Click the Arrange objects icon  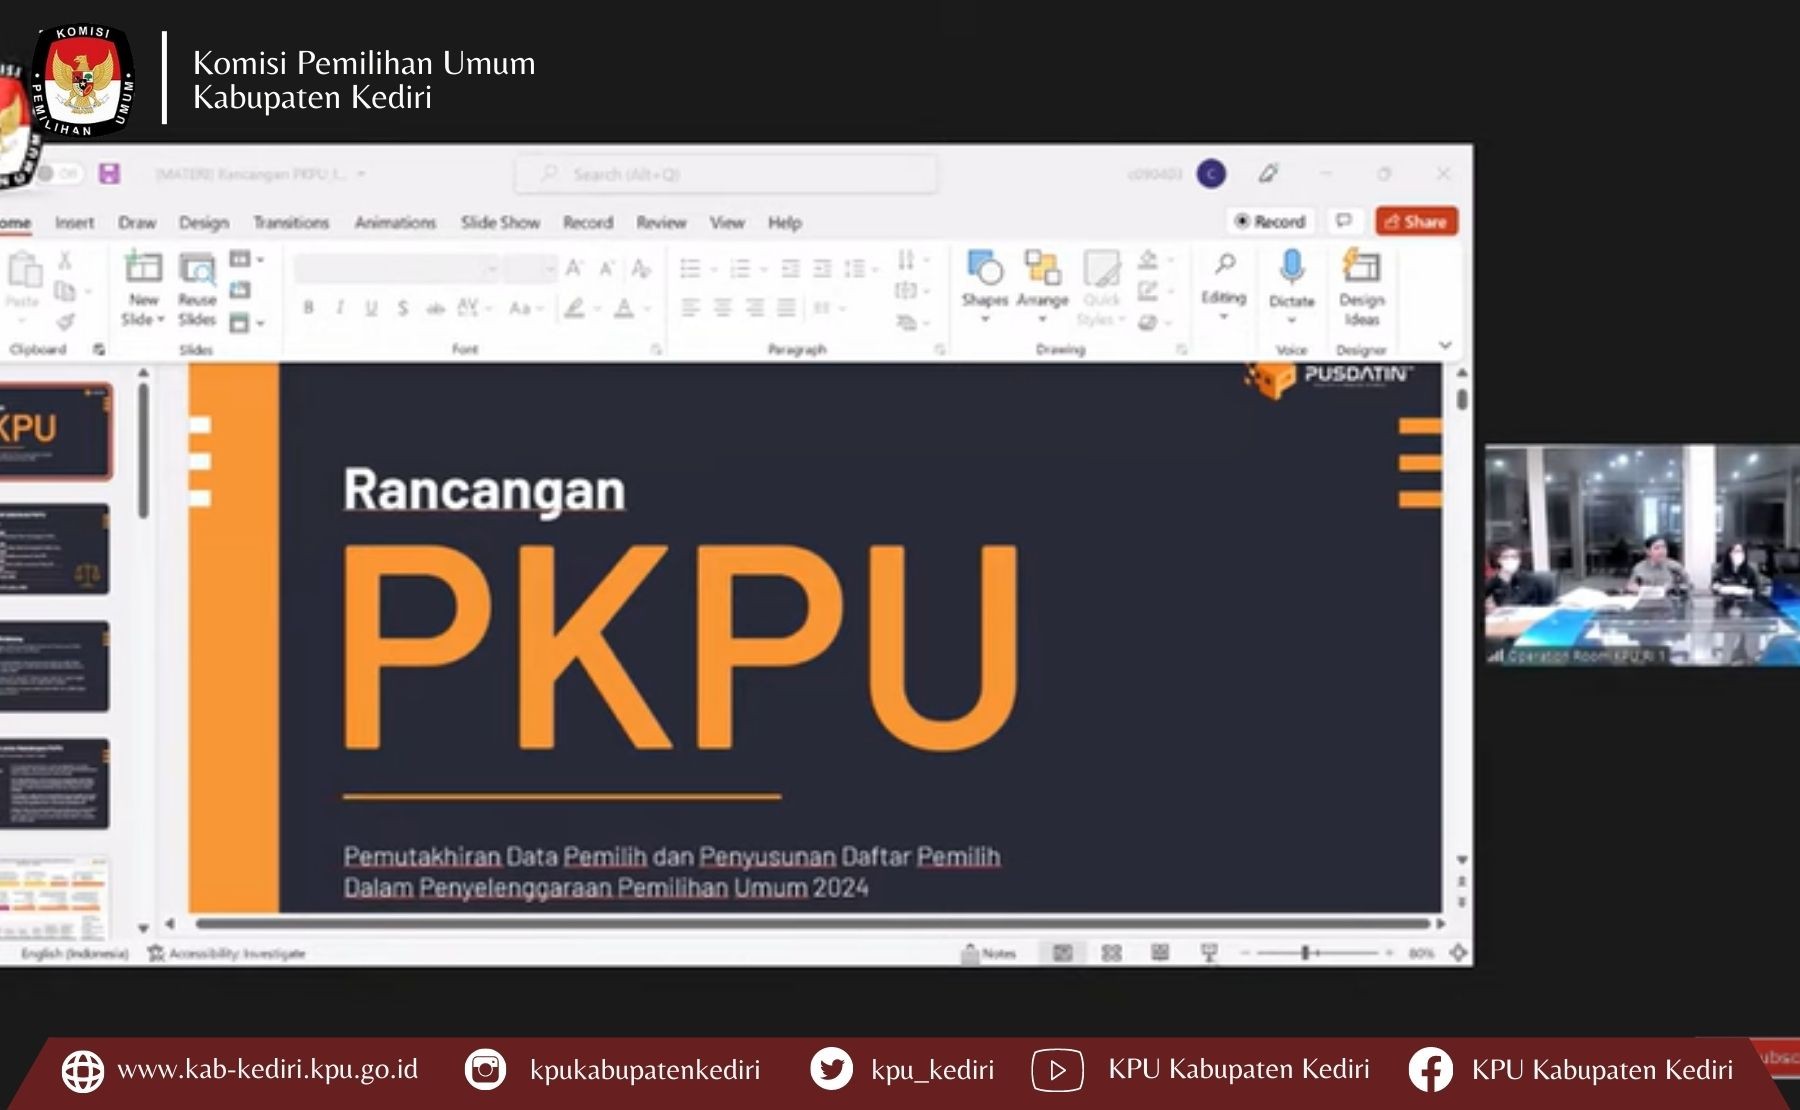click(x=1042, y=270)
